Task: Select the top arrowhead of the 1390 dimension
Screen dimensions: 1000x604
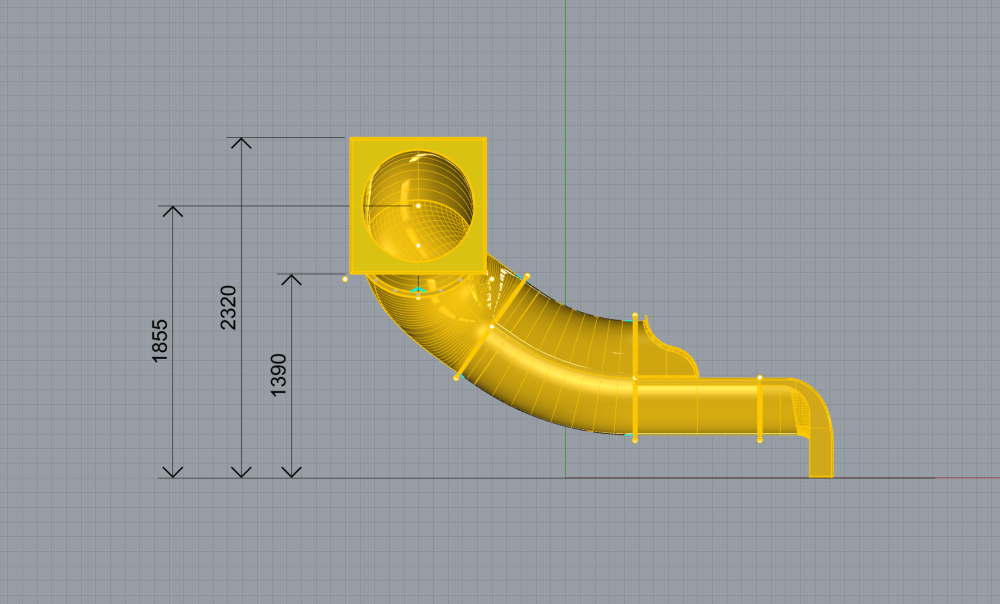Action: [291, 279]
